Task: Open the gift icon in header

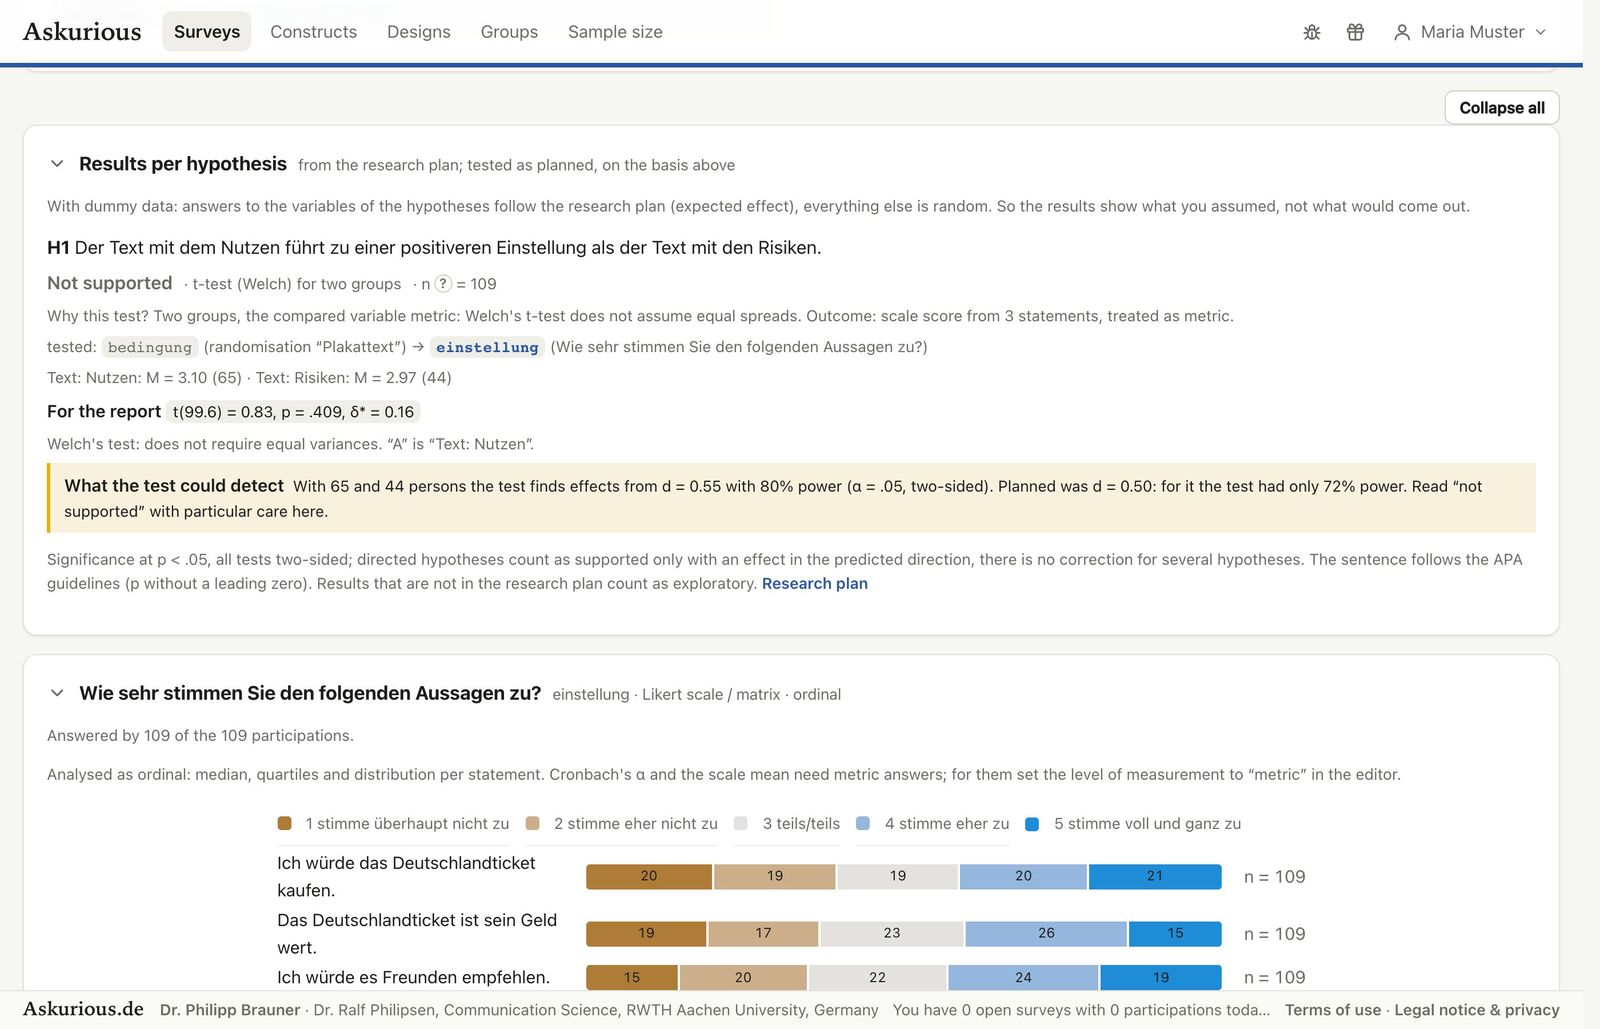Action: (x=1355, y=32)
